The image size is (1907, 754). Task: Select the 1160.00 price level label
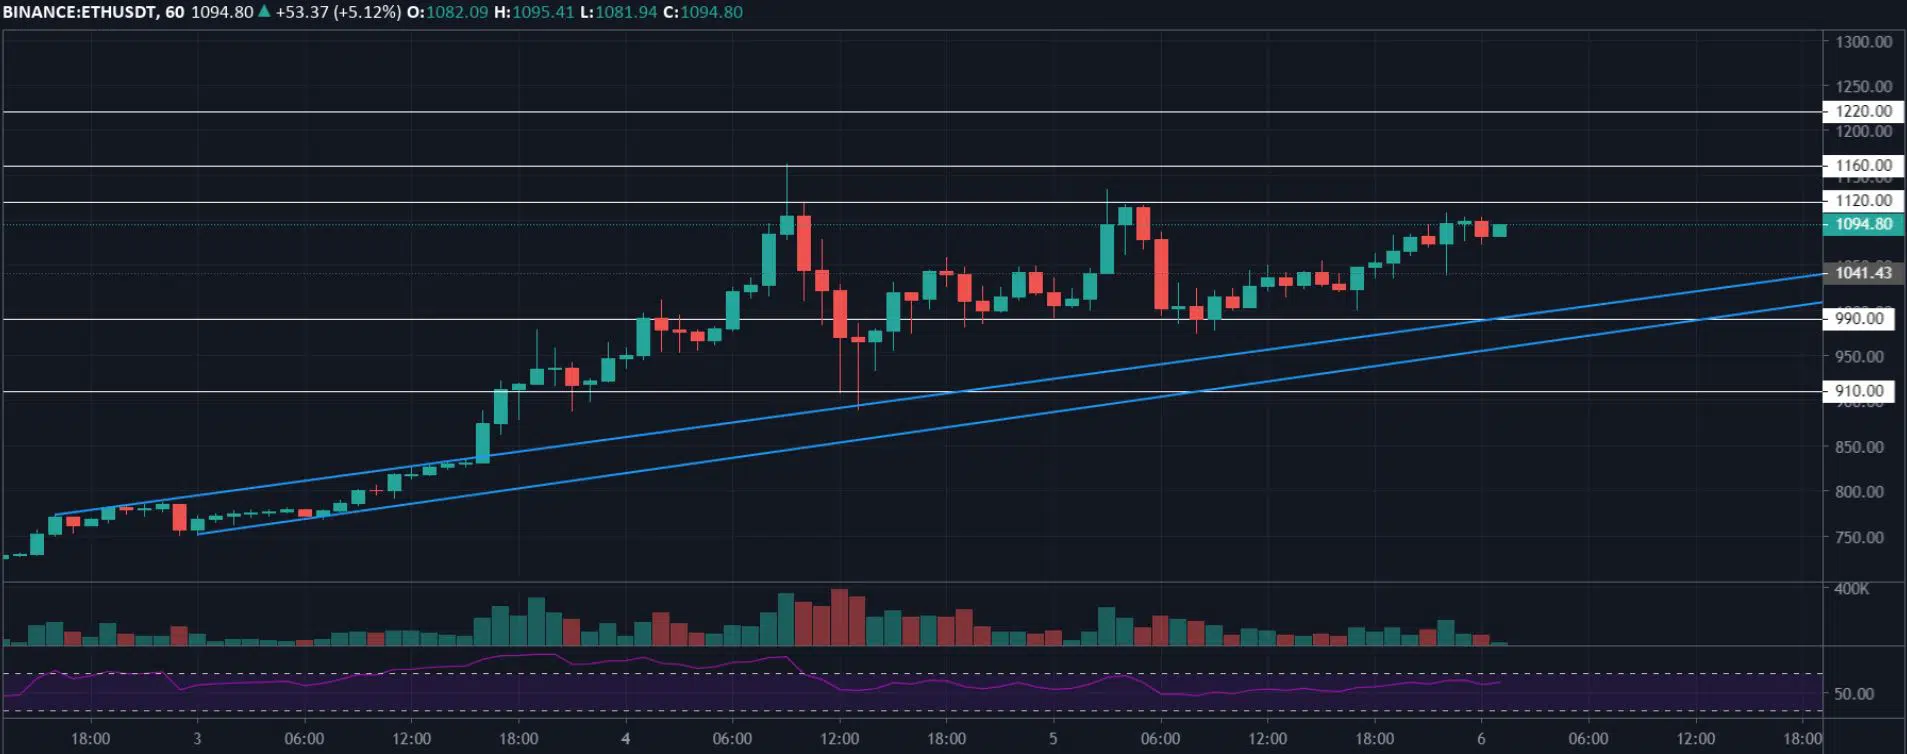tap(1863, 165)
